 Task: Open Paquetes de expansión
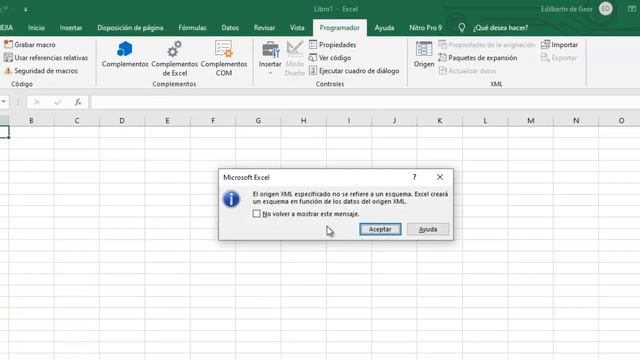tap(478, 58)
